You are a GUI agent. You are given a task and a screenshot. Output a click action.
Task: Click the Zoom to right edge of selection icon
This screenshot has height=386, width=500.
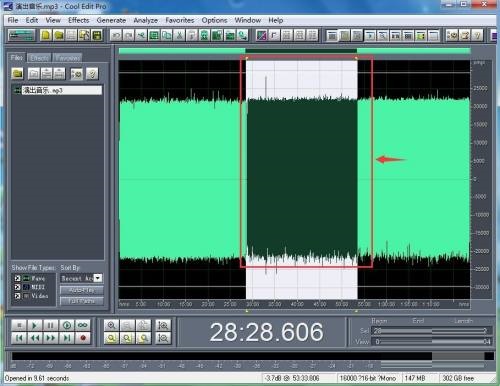tap(143, 338)
